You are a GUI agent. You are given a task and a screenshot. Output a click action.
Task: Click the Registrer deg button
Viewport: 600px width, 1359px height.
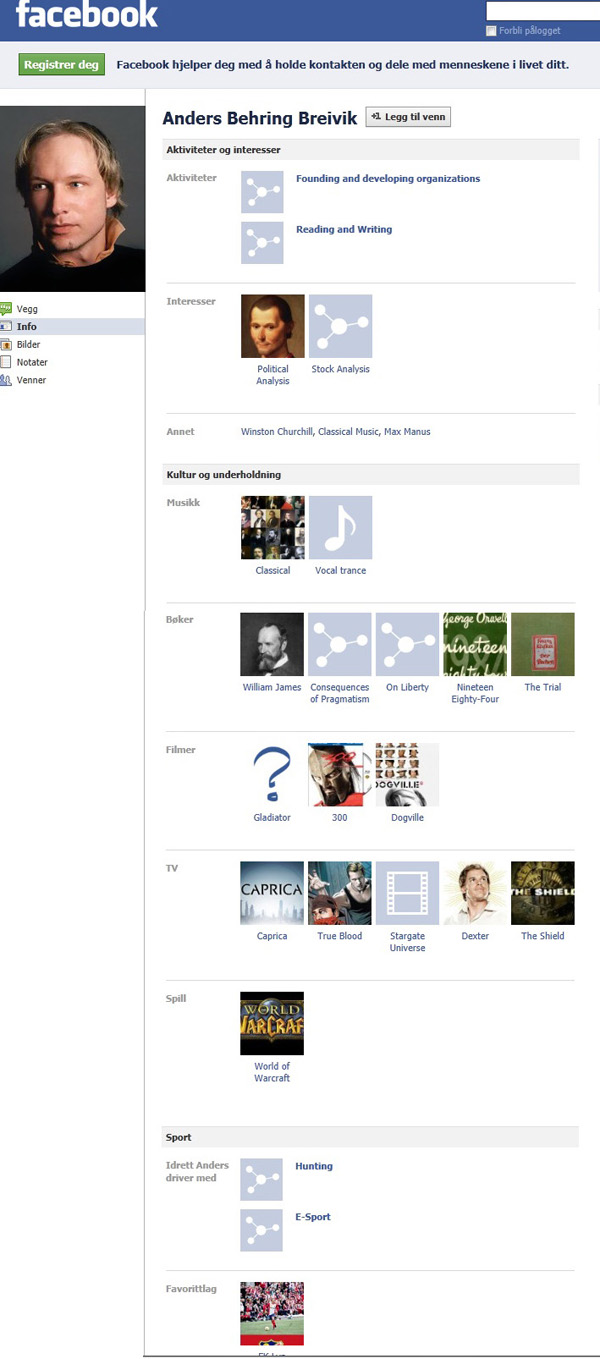coord(62,65)
